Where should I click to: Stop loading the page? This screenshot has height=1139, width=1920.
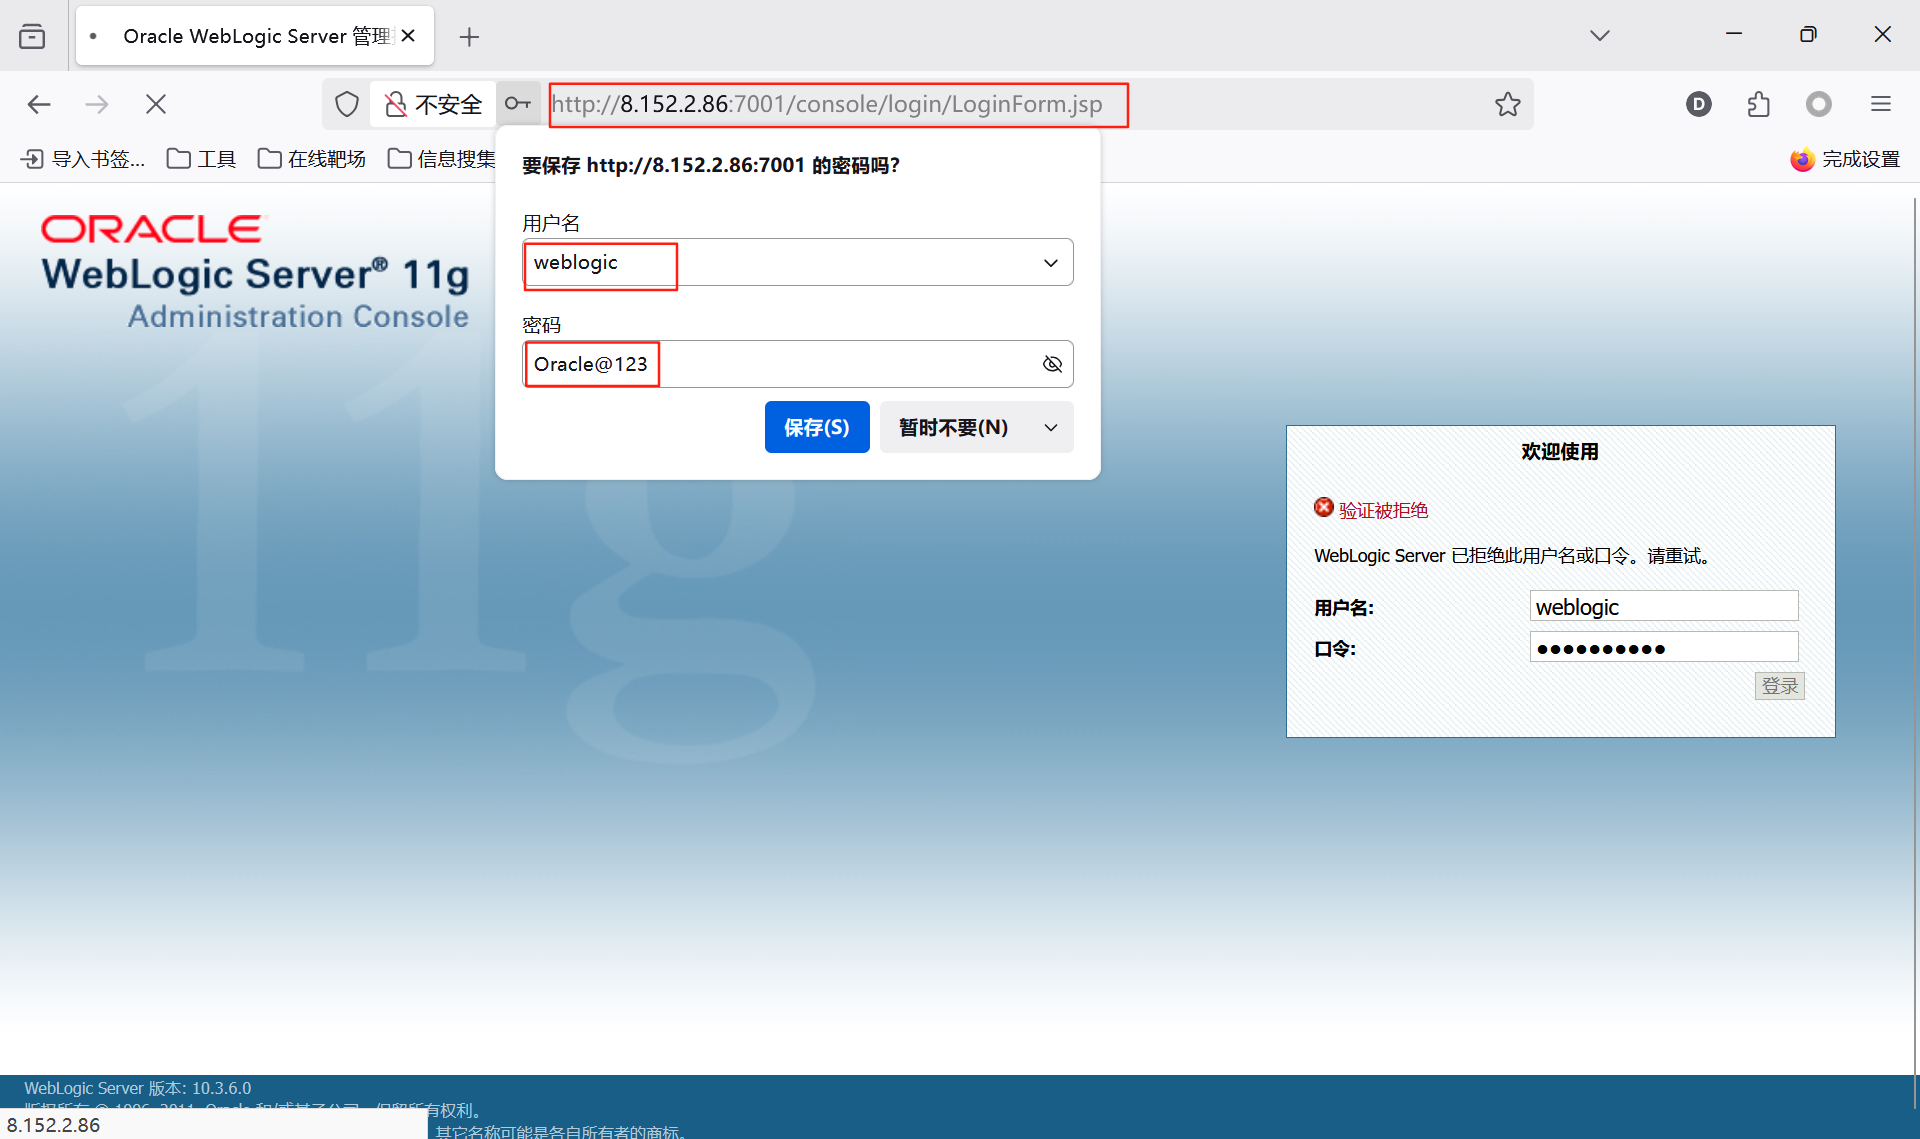pos(156,104)
